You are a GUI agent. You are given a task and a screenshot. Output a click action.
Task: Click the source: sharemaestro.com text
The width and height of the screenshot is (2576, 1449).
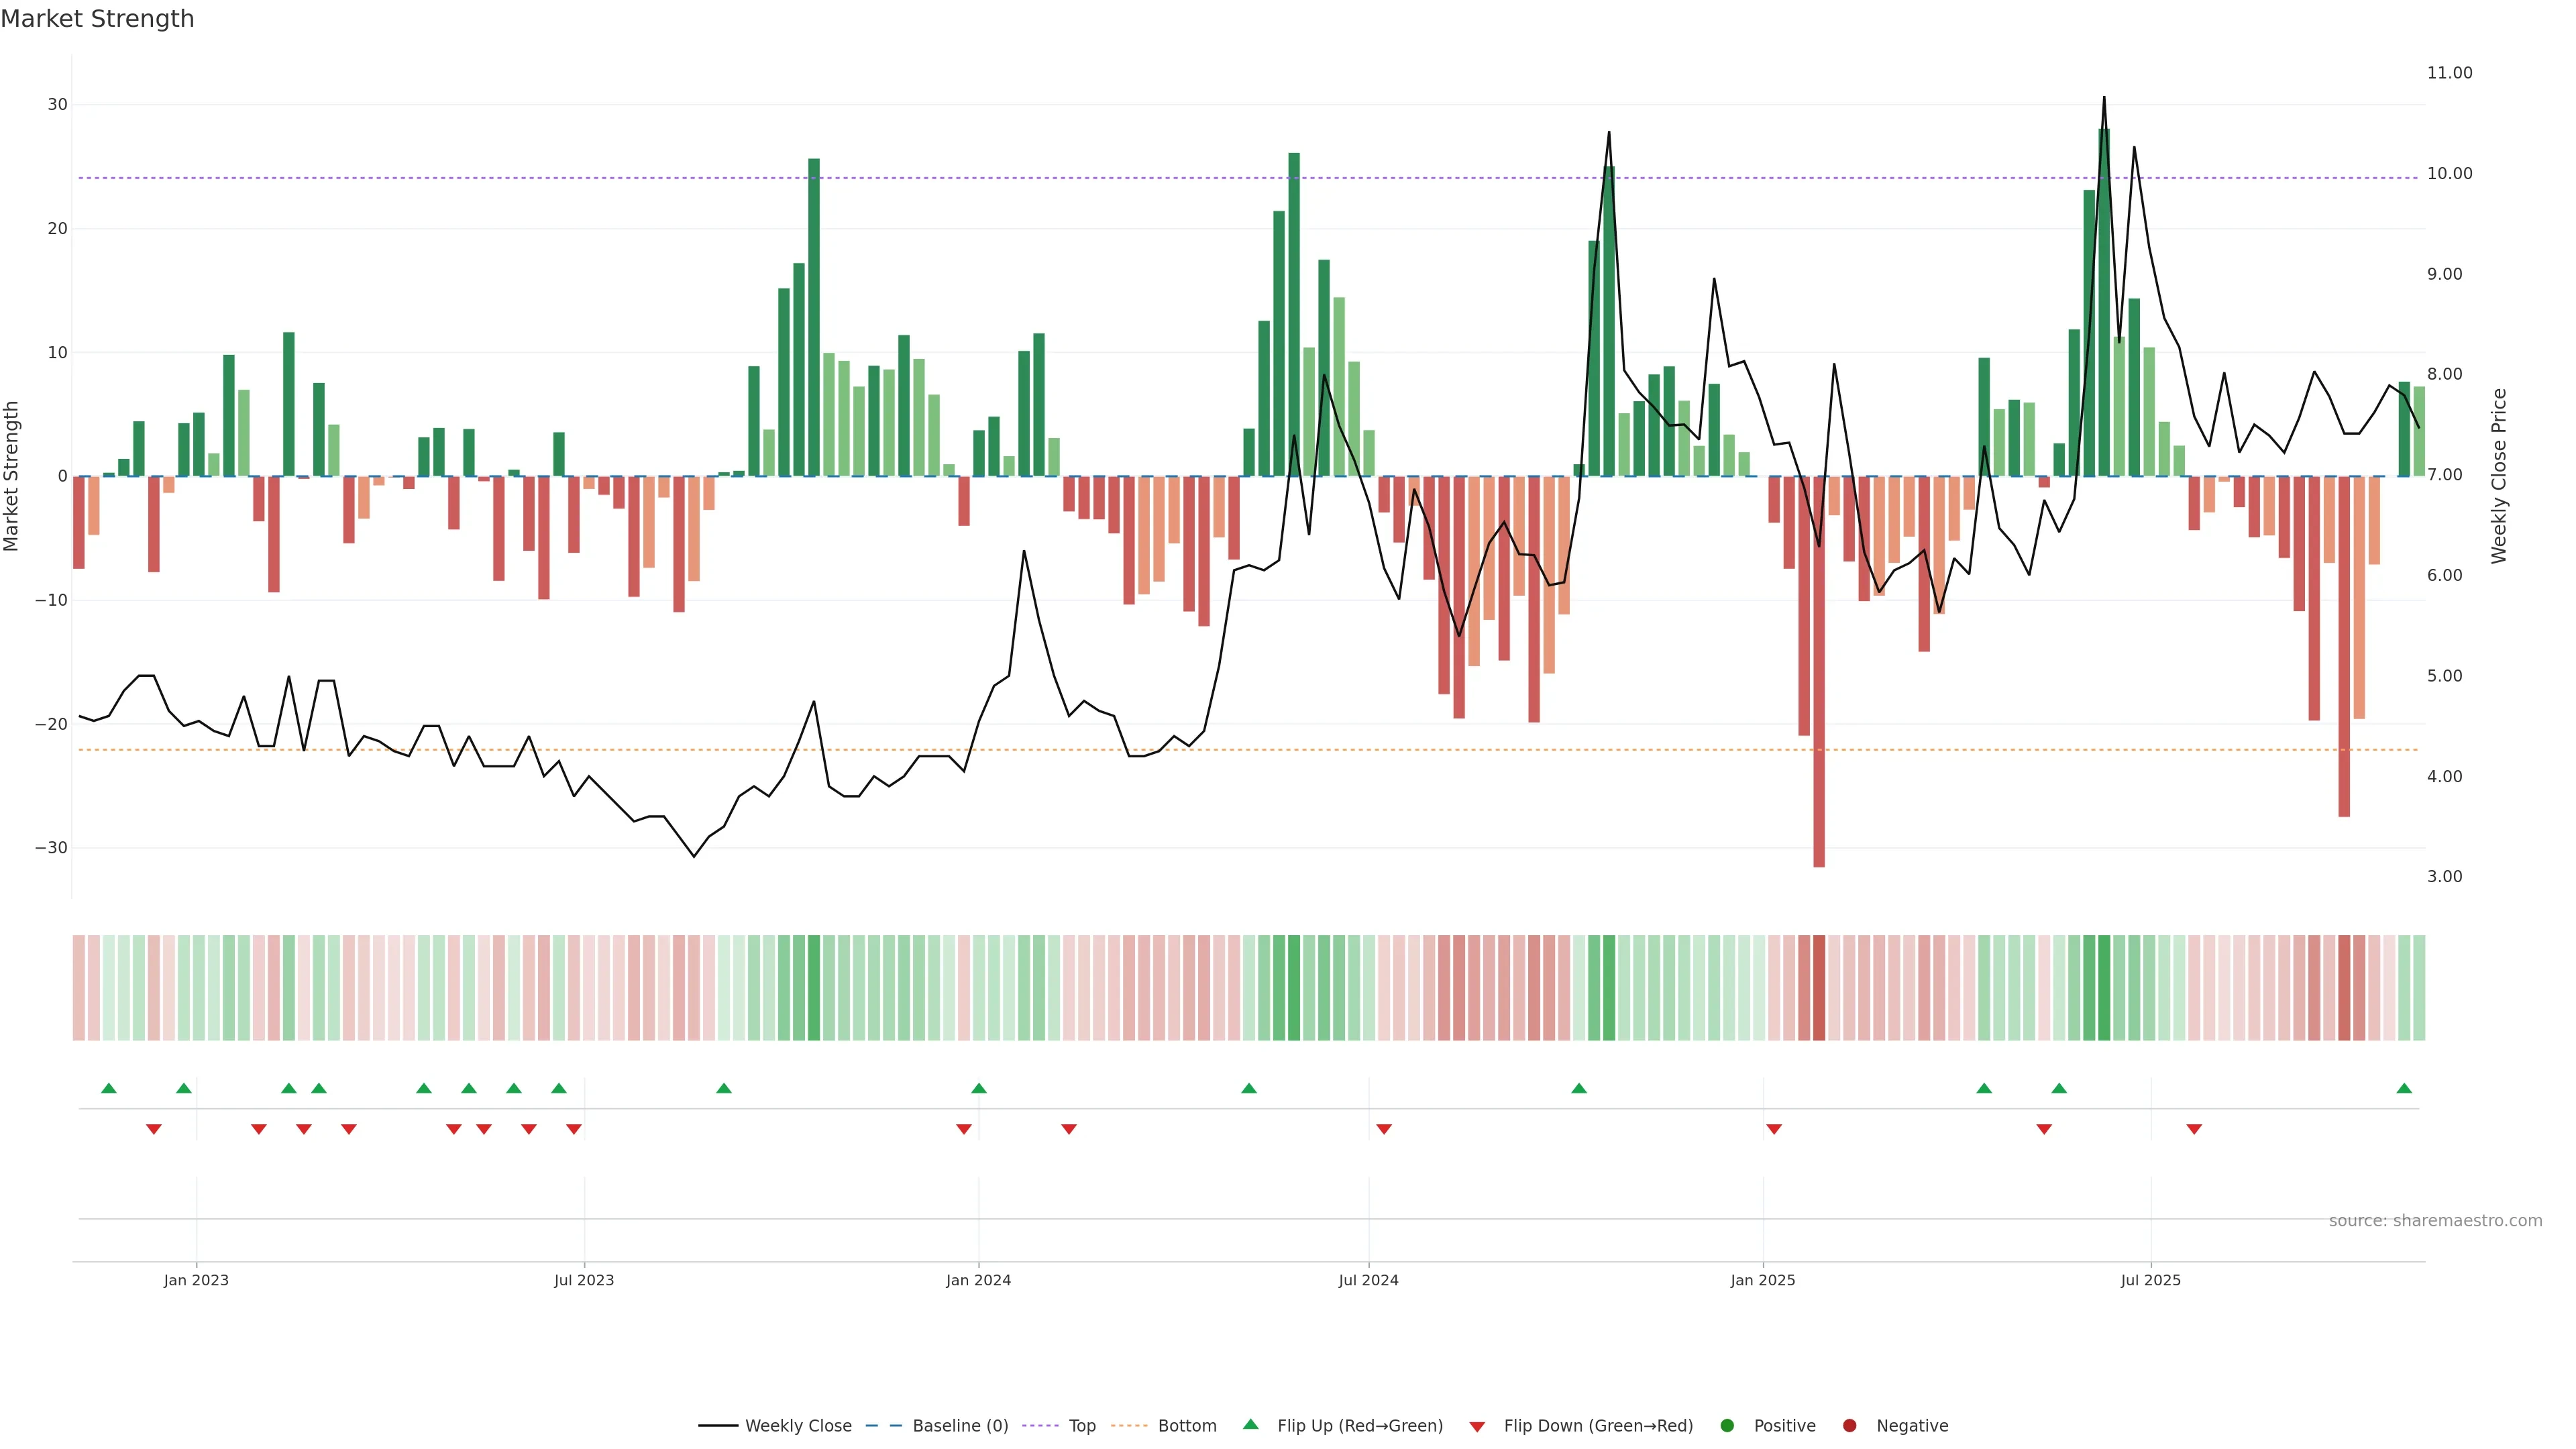2435,1221
